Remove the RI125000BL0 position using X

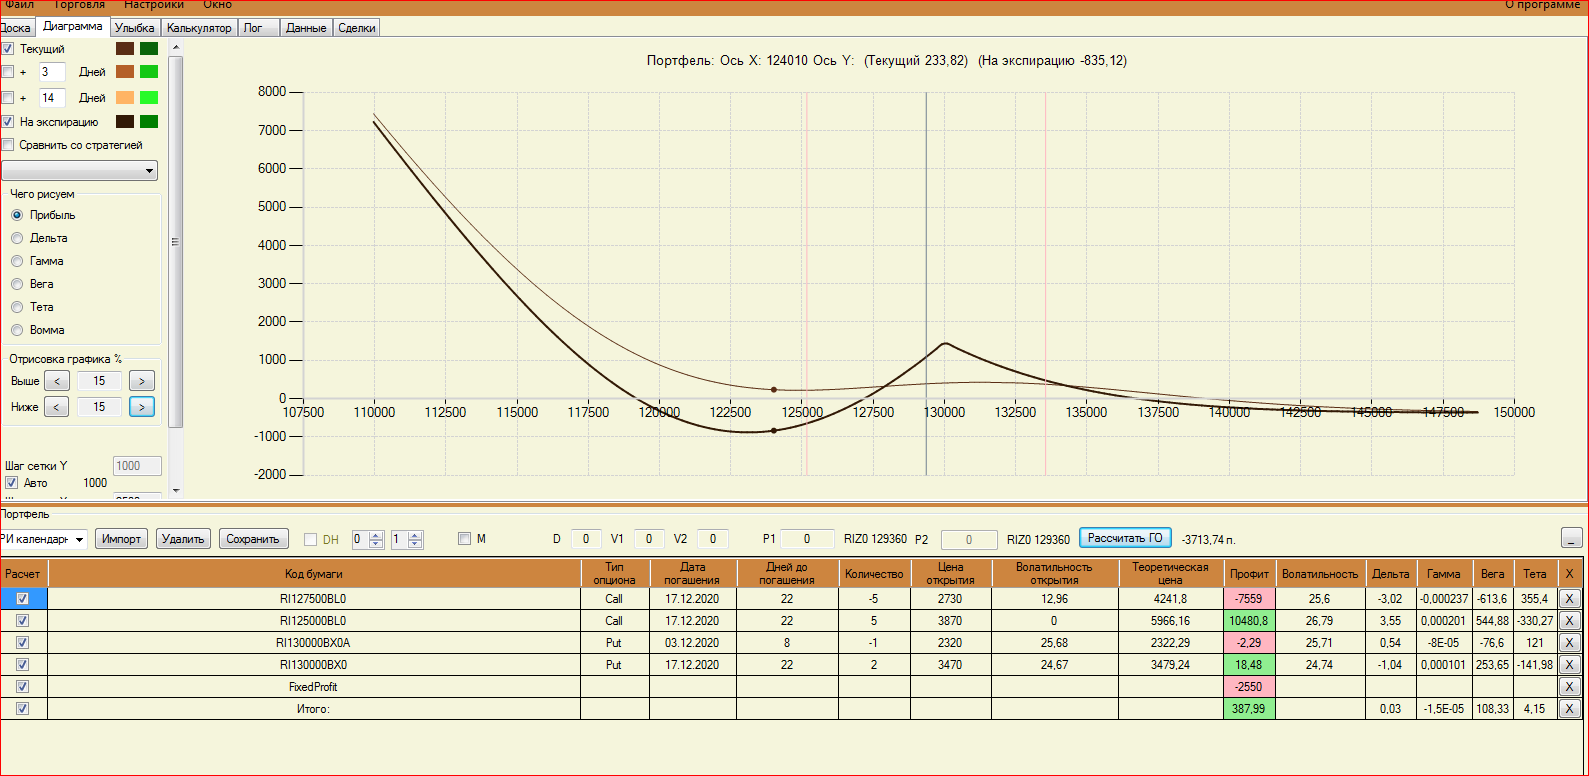(x=1570, y=621)
